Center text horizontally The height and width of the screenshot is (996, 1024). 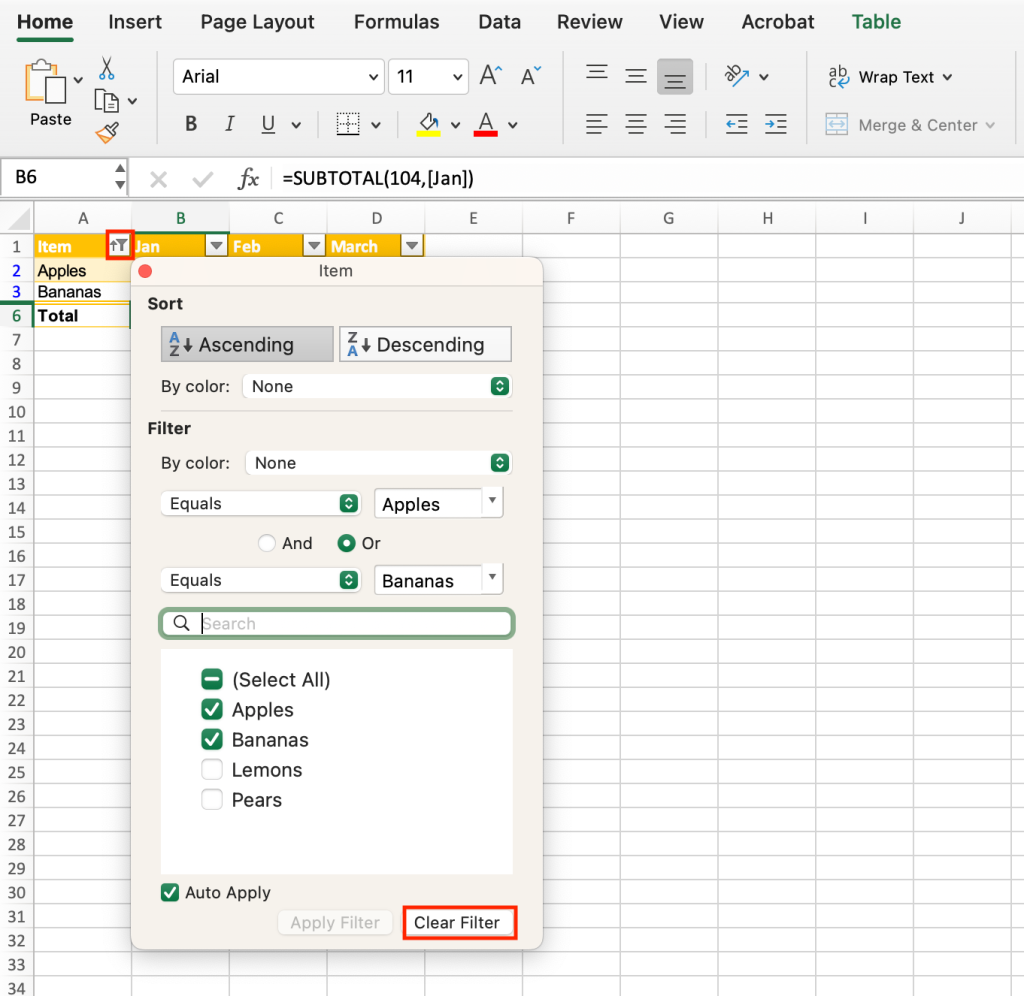[x=635, y=123]
